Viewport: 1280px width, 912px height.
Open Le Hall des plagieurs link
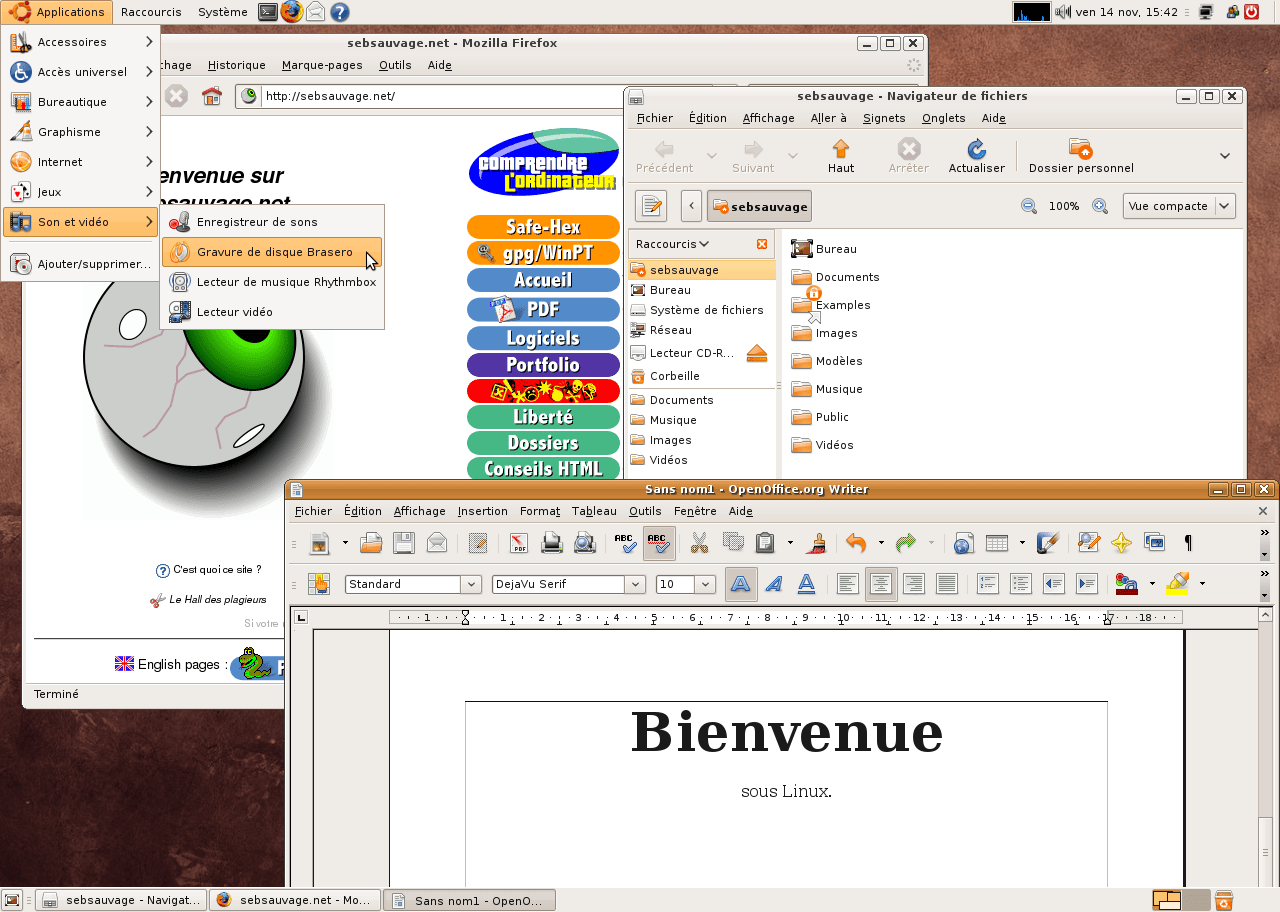point(217,600)
